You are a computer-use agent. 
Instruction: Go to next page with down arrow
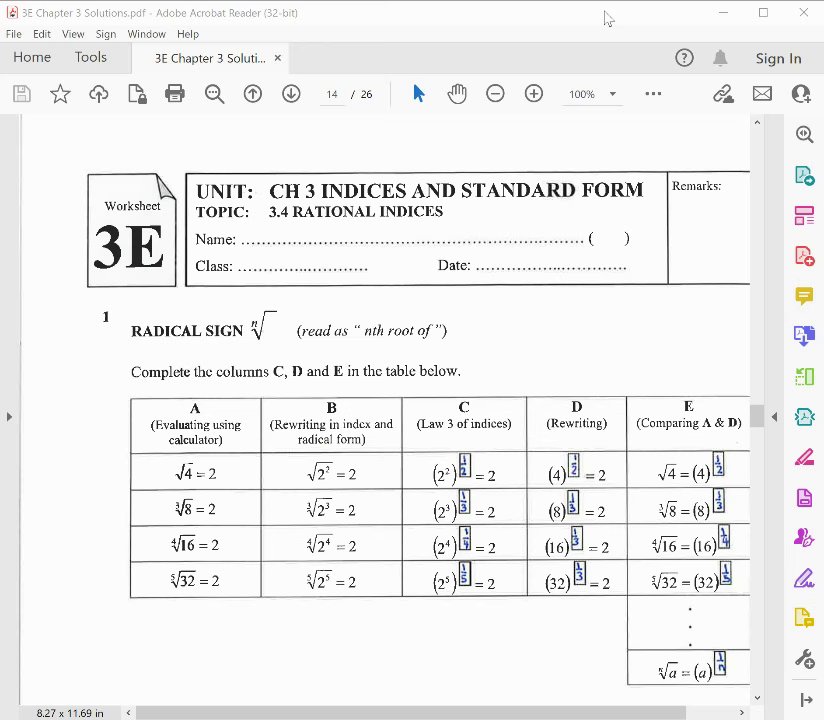(291, 94)
